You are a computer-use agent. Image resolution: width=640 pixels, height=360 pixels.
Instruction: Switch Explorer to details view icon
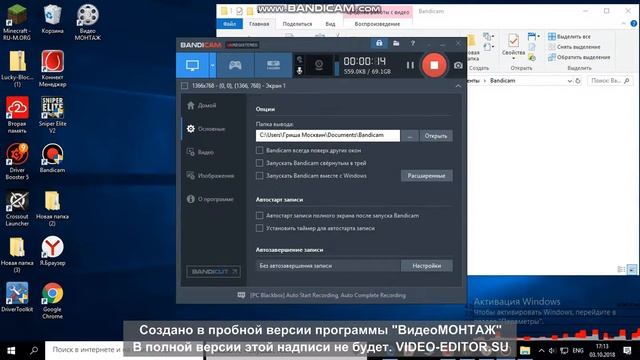pos(621,269)
